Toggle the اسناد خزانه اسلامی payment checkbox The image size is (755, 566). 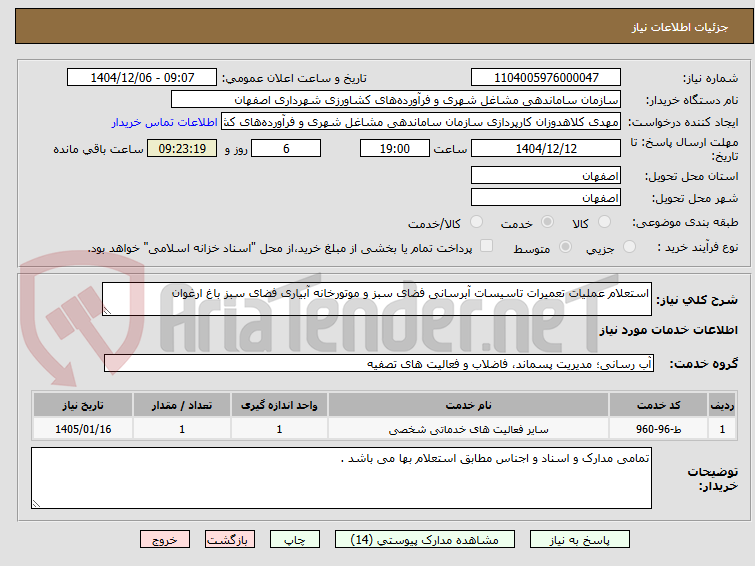click(487, 246)
